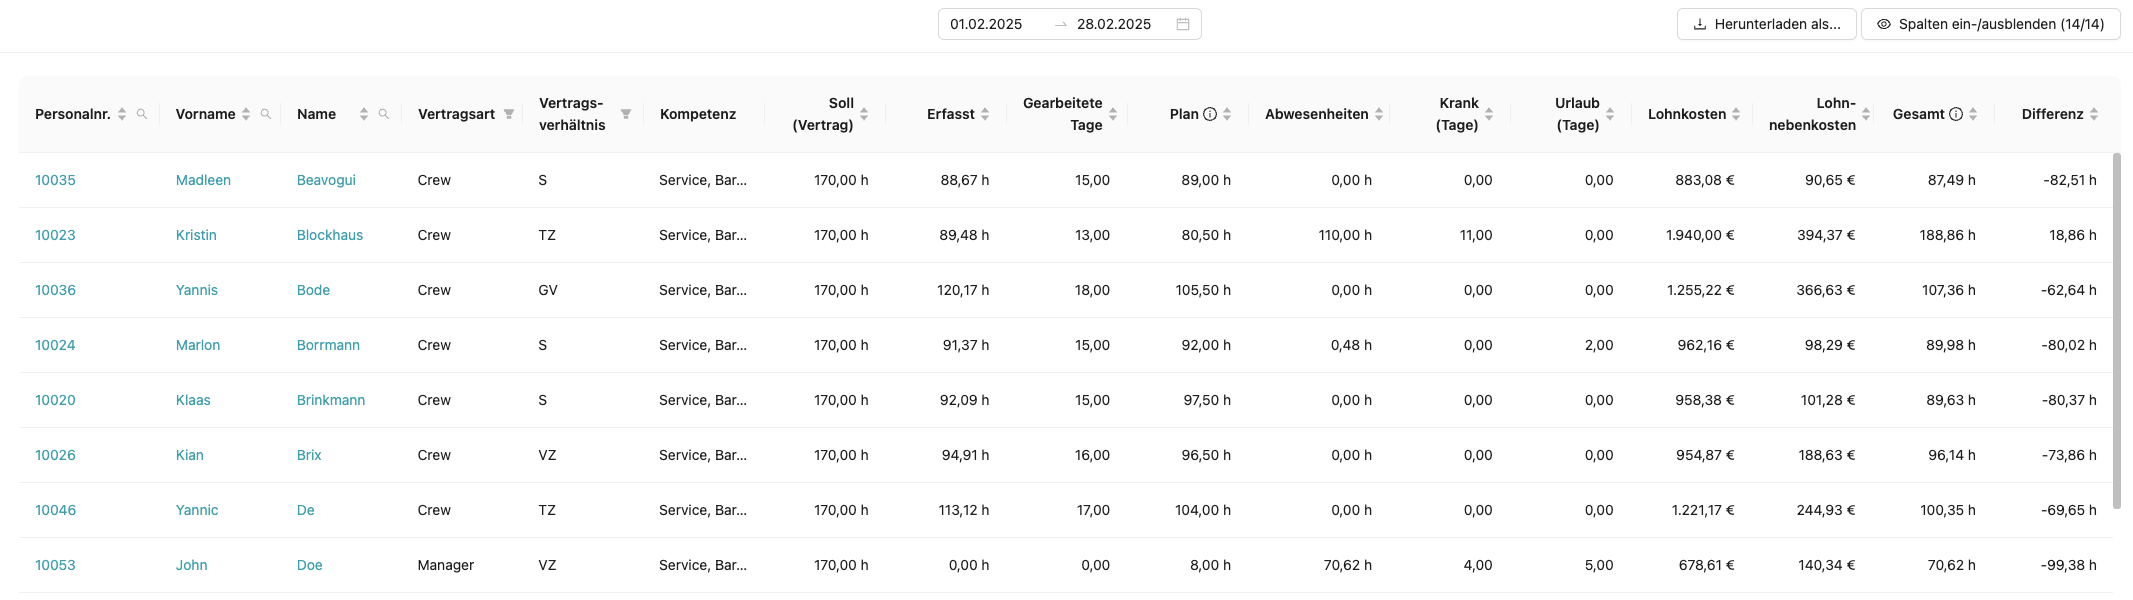Click the Vertragsverhältnis filter icon

[x=626, y=114]
